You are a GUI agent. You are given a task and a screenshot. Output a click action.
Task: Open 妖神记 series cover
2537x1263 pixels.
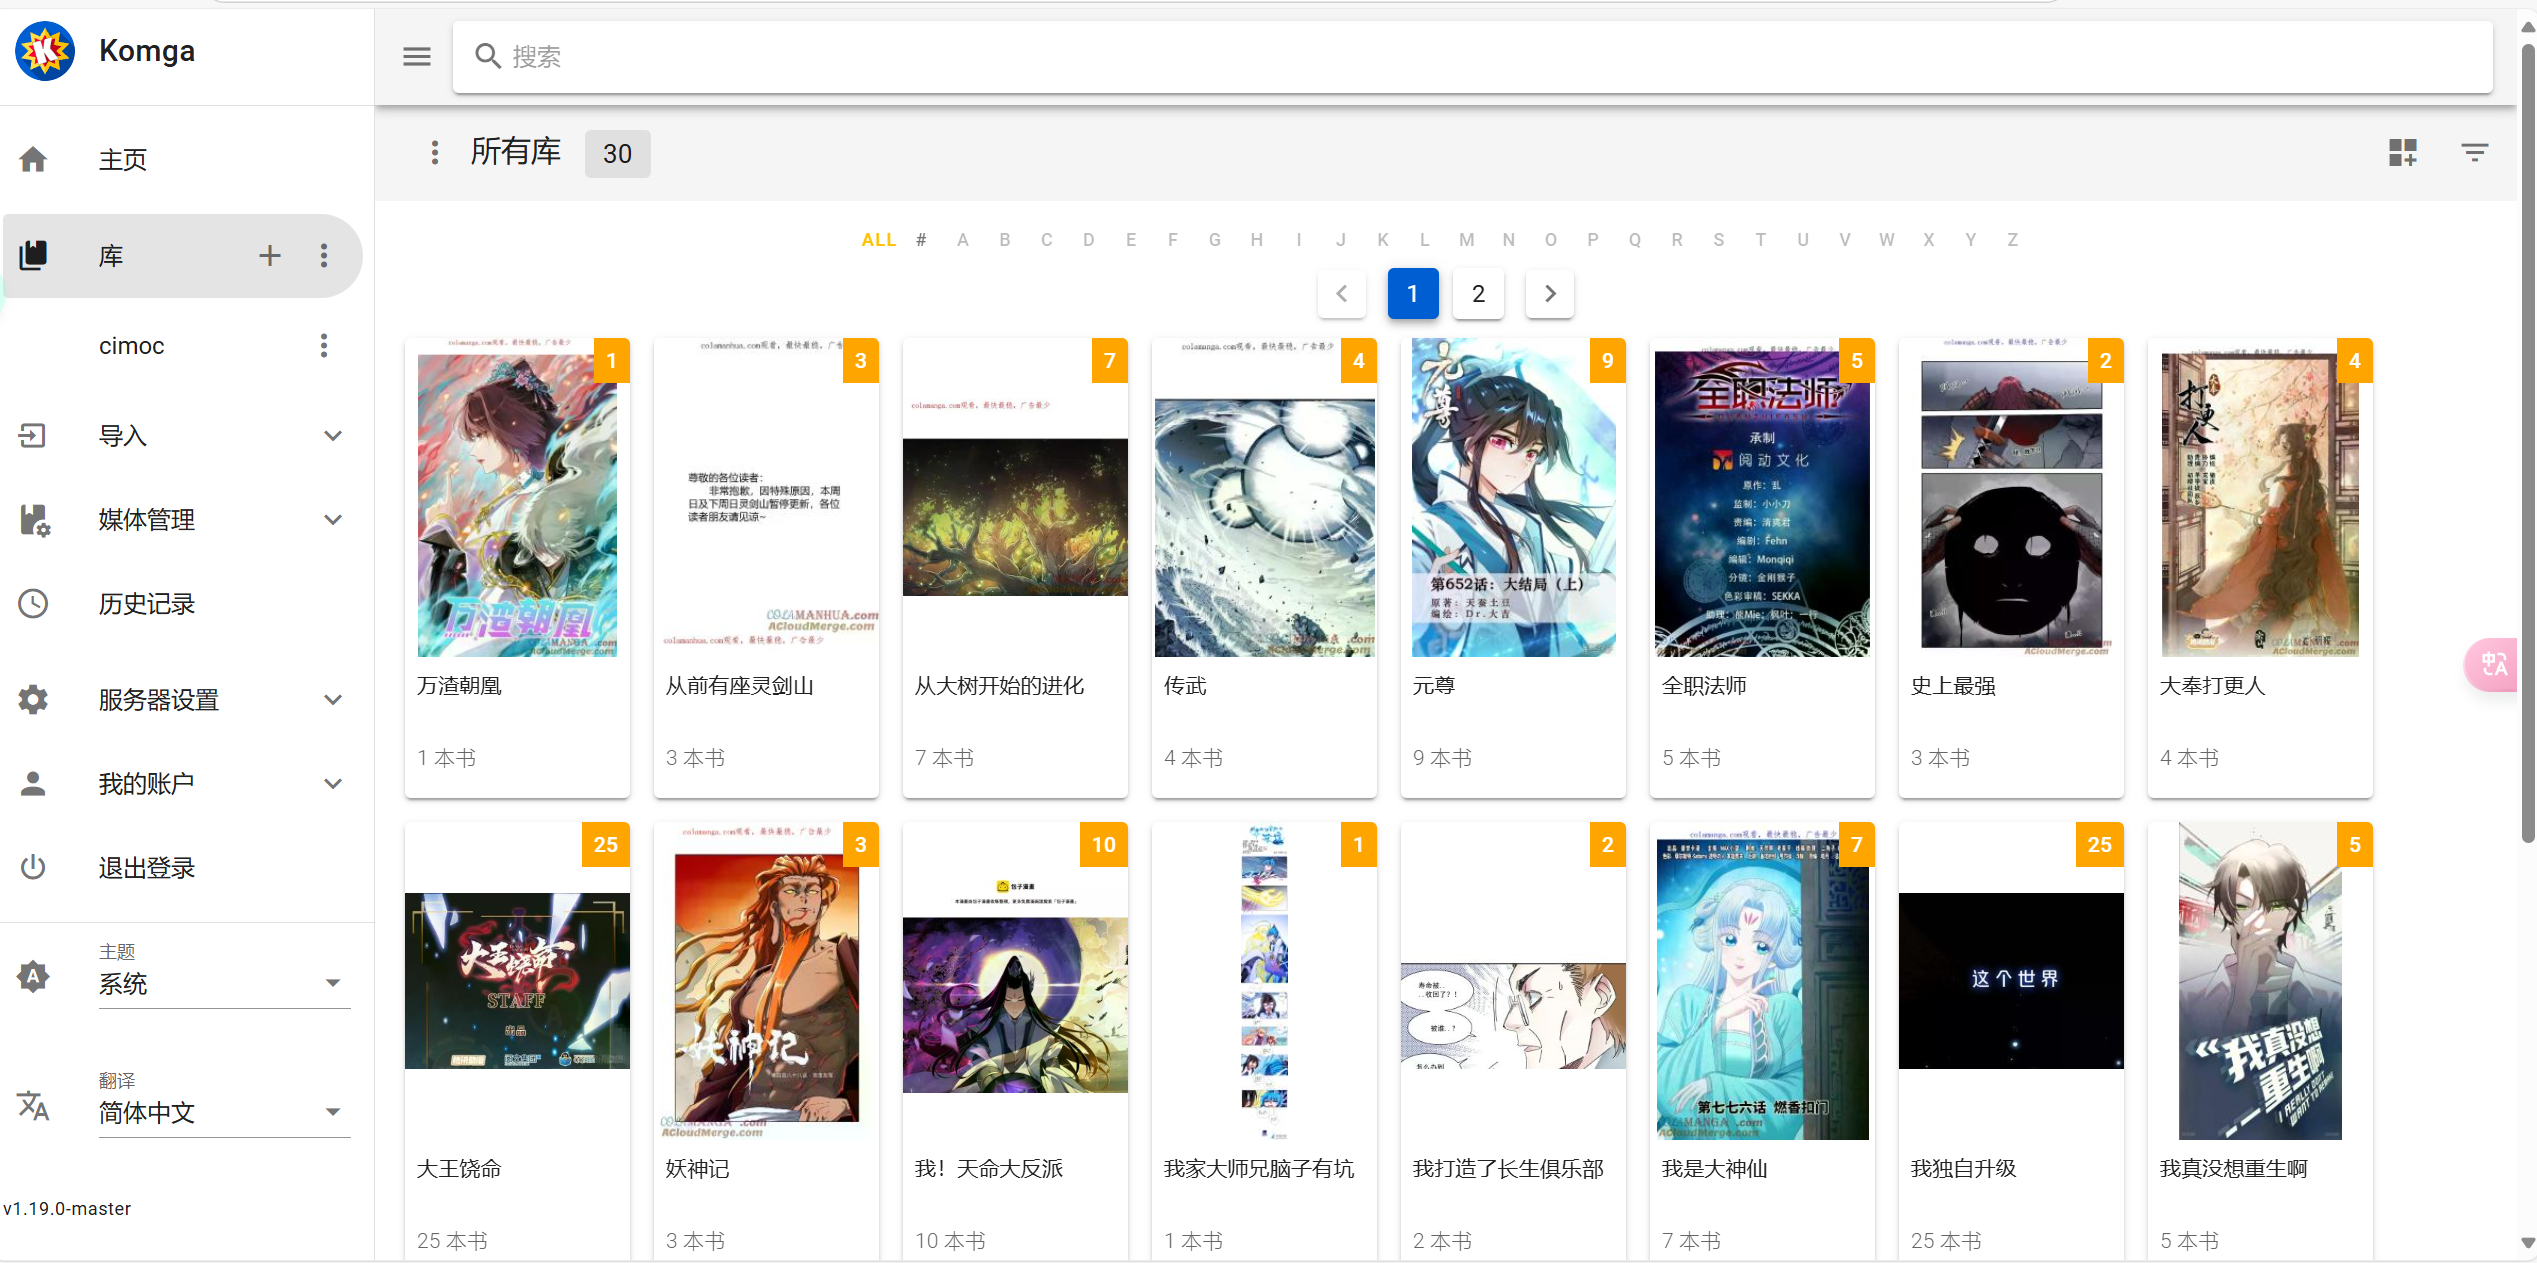point(766,980)
